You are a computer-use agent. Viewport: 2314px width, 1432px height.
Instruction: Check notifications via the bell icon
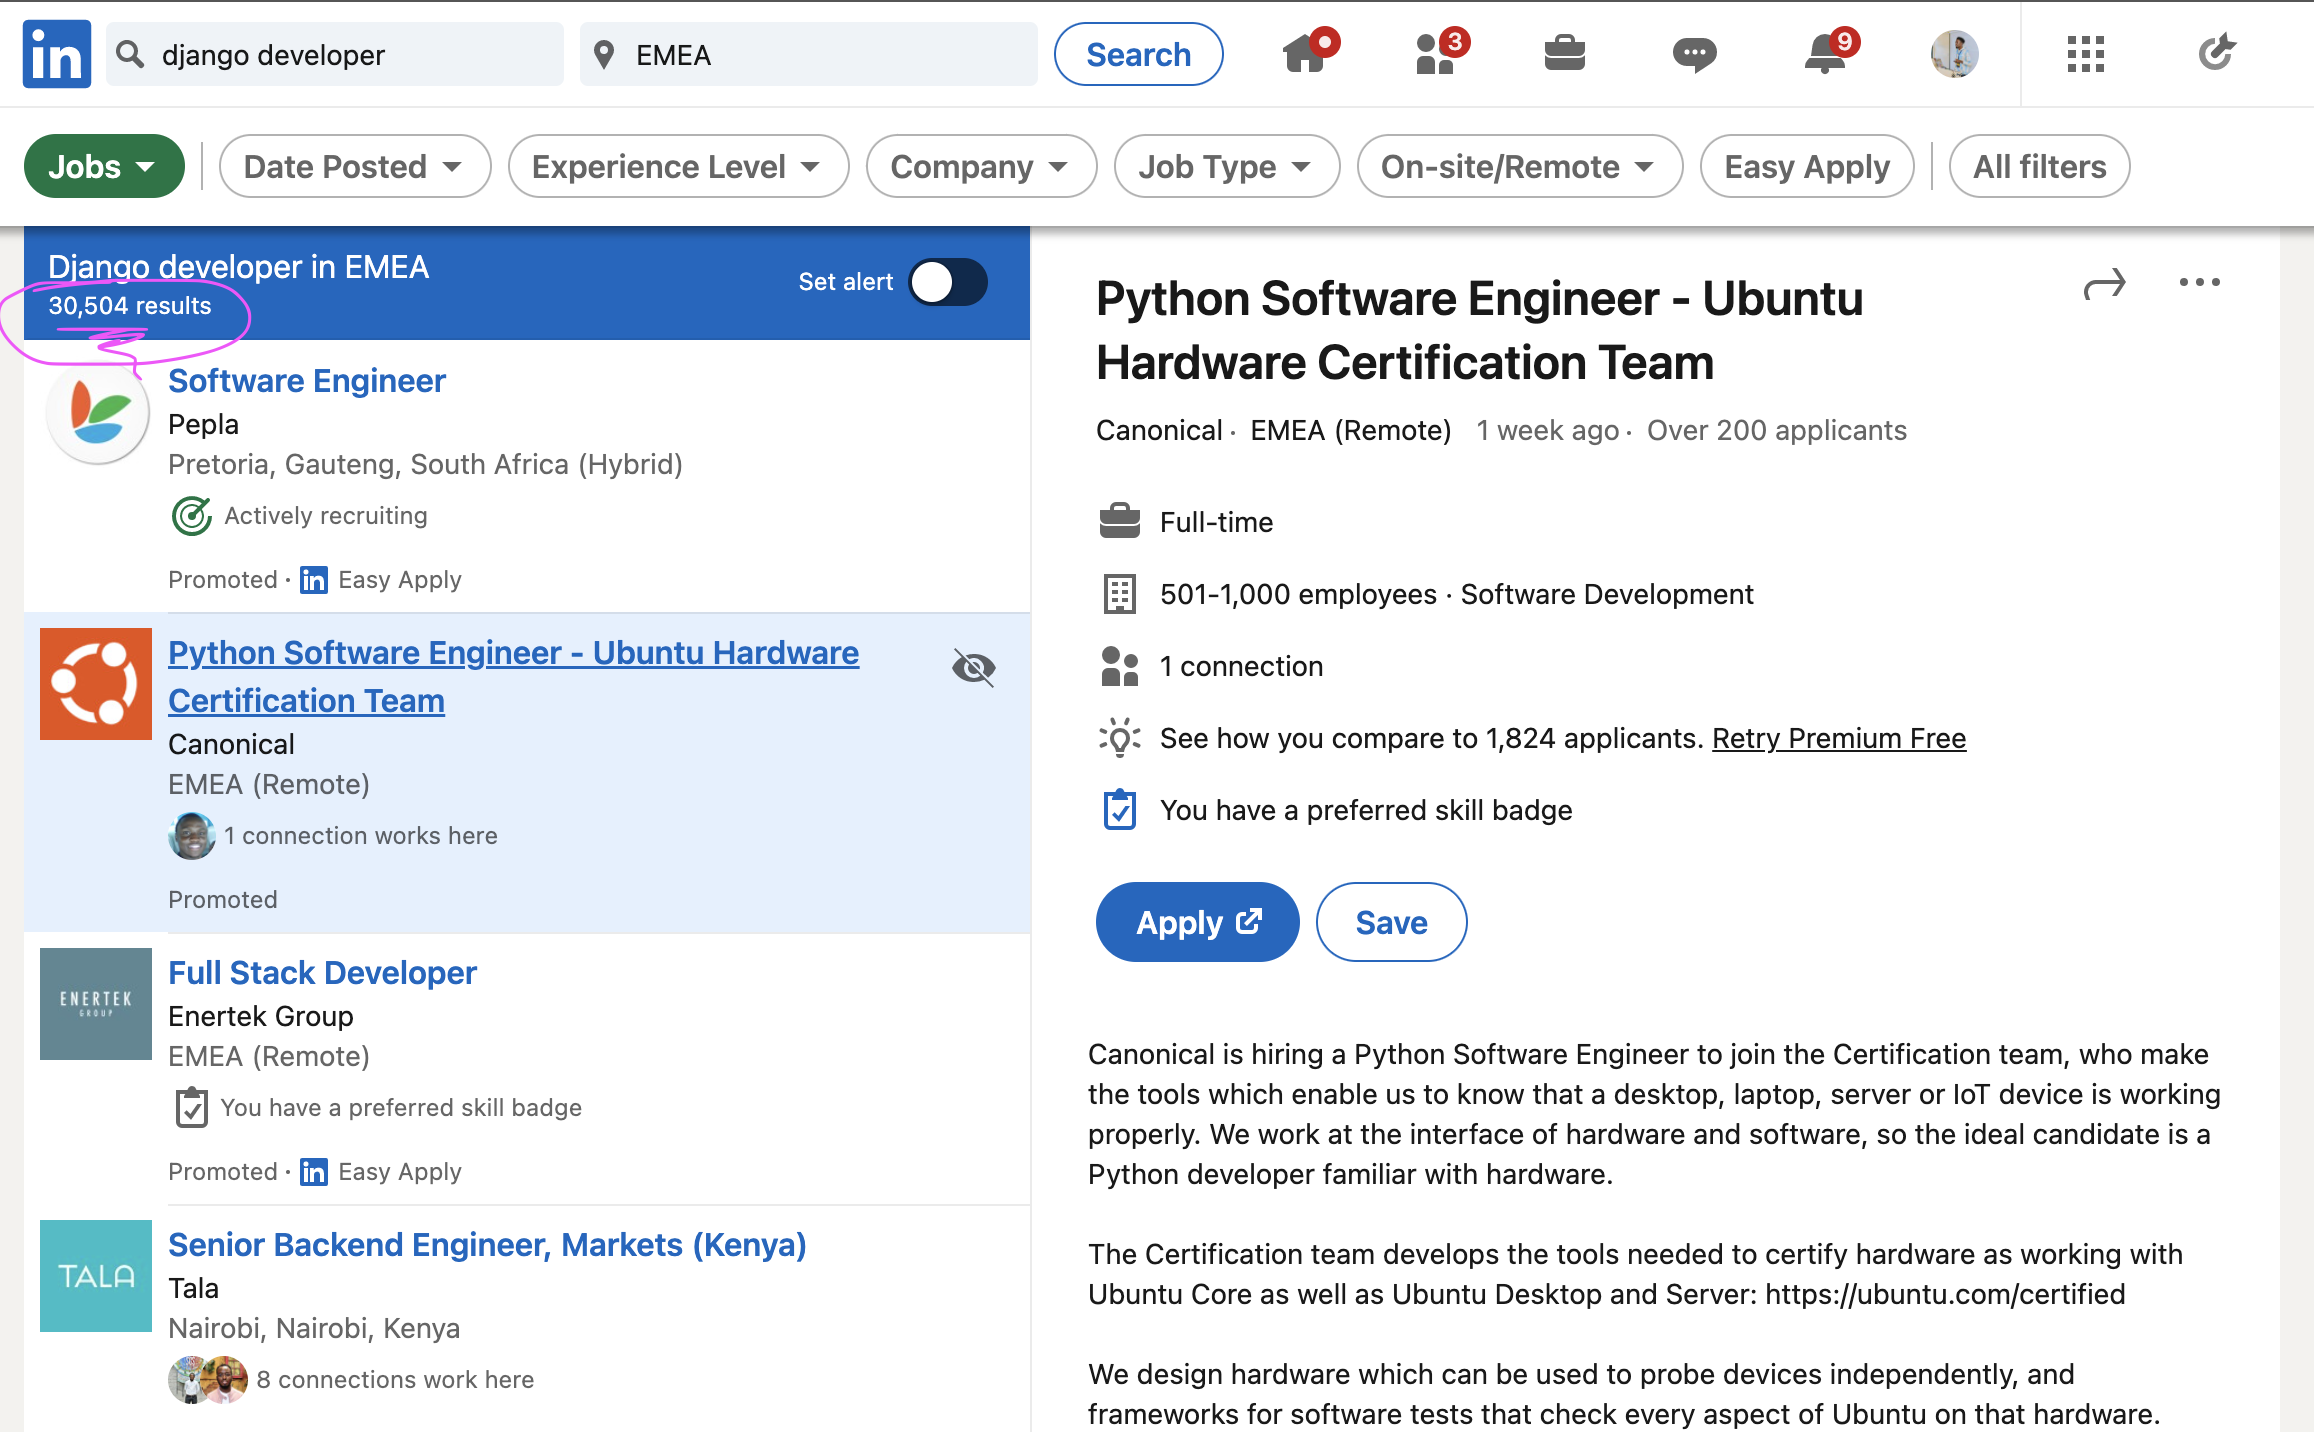tap(1824, 55)
